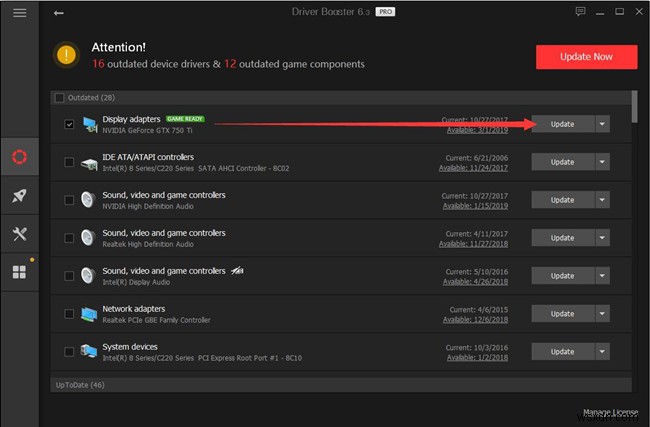Image resolution: width=650 pixels, height=427 pixels.
Task: Open the Manage License link
Action: click(608, 411)
